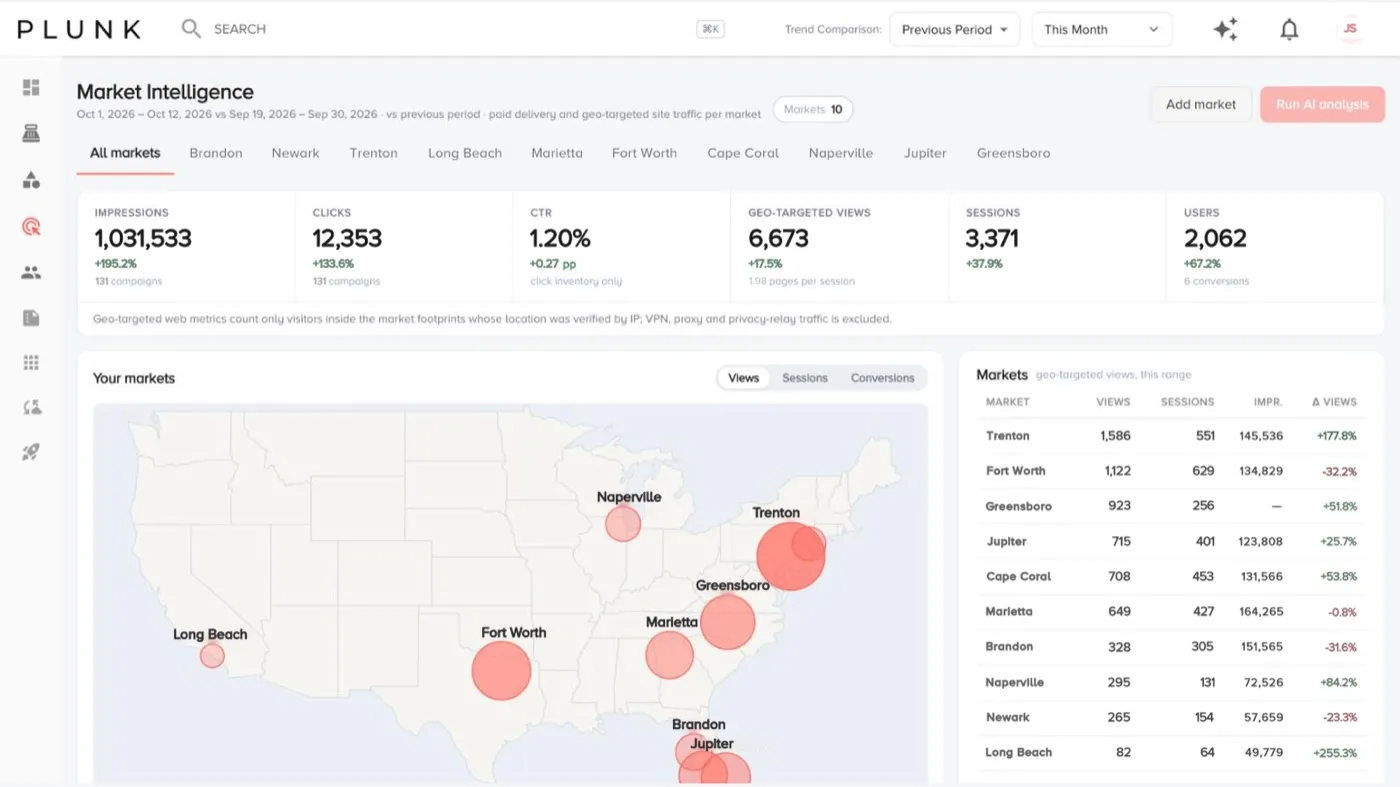
Task: Click the Long Beach bubble on the map
Action: [212, 656]
